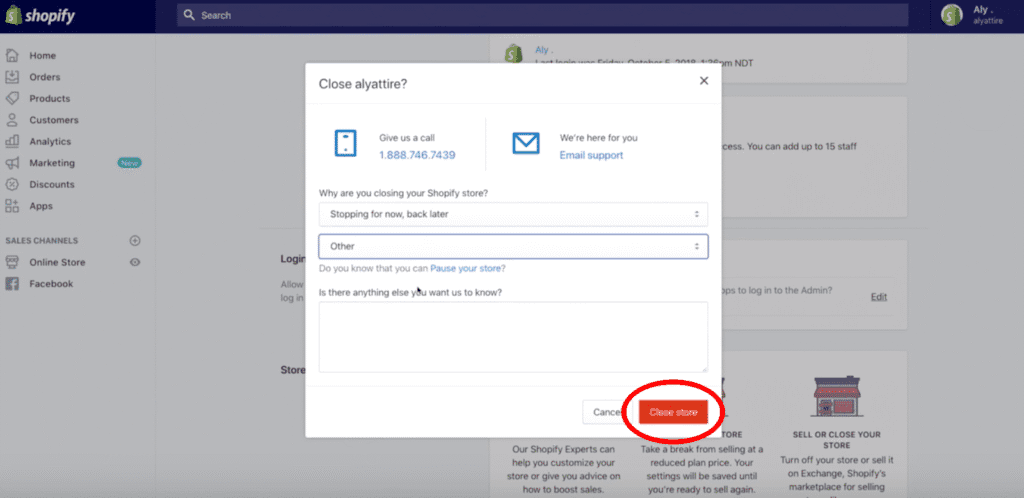The width and height of the screenshot is (1024, 498).
Task: Open the Analytics menu item
Action: click(50, 142)
